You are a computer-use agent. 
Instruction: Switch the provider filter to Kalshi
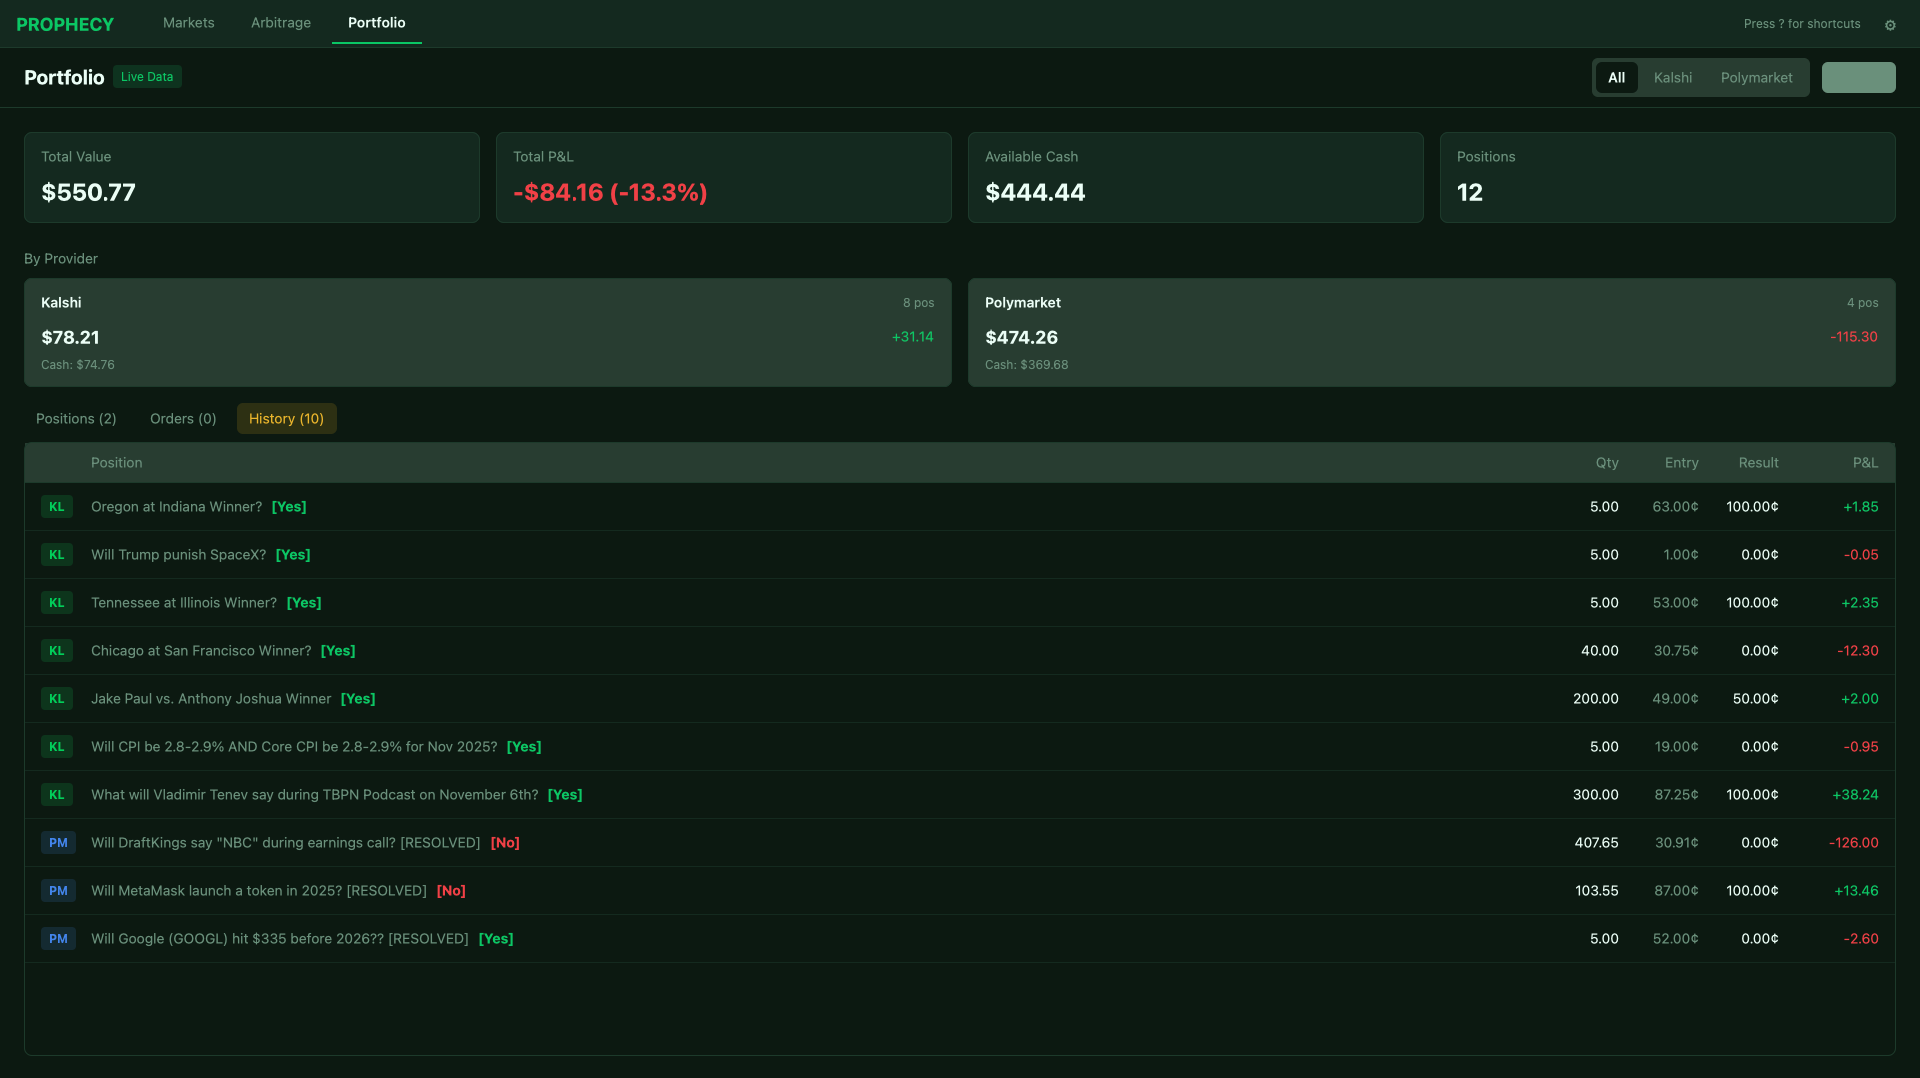1672,77
